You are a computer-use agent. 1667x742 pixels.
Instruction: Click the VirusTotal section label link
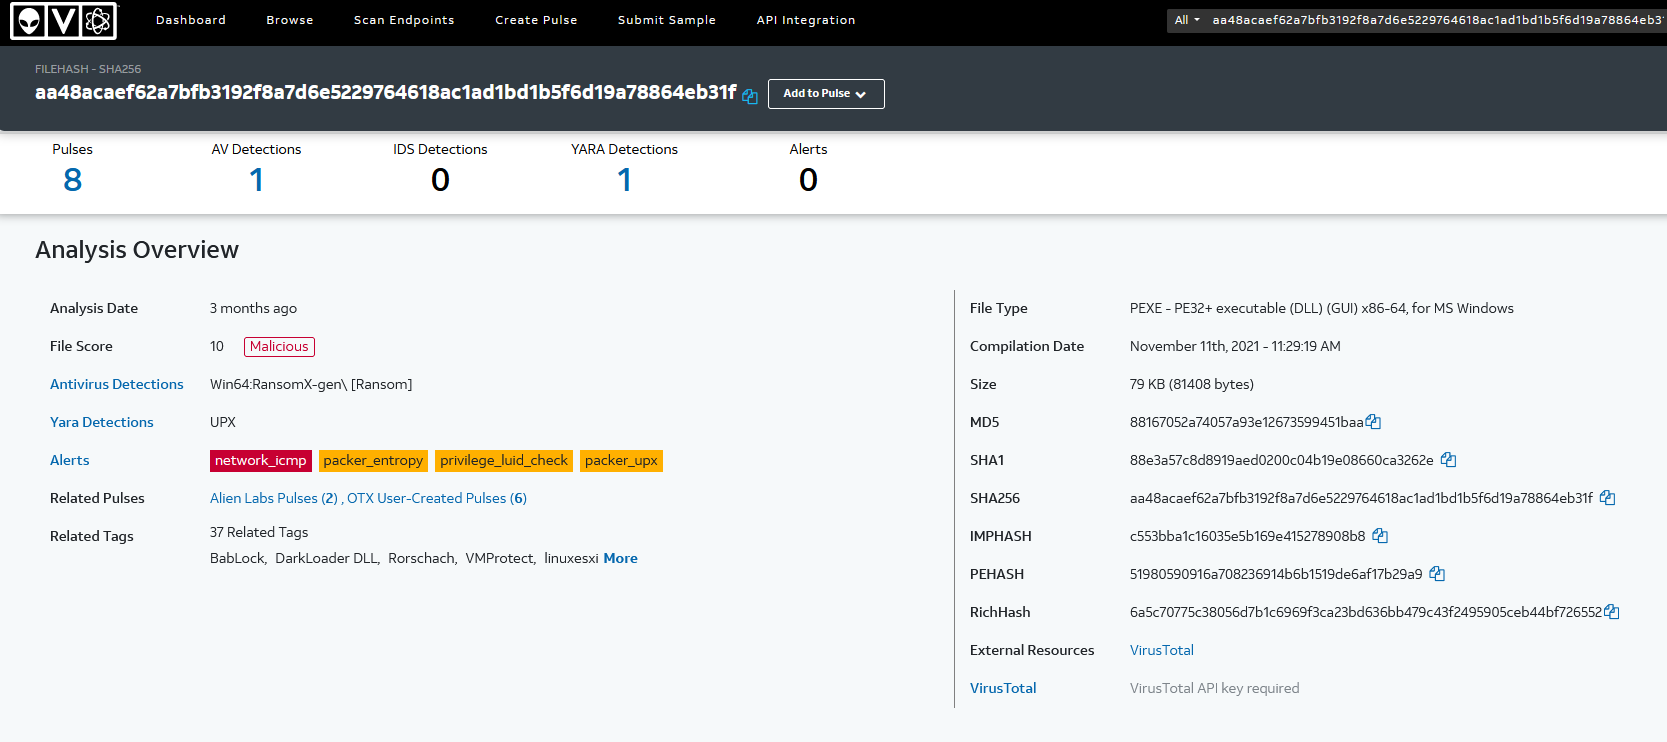1003,688
